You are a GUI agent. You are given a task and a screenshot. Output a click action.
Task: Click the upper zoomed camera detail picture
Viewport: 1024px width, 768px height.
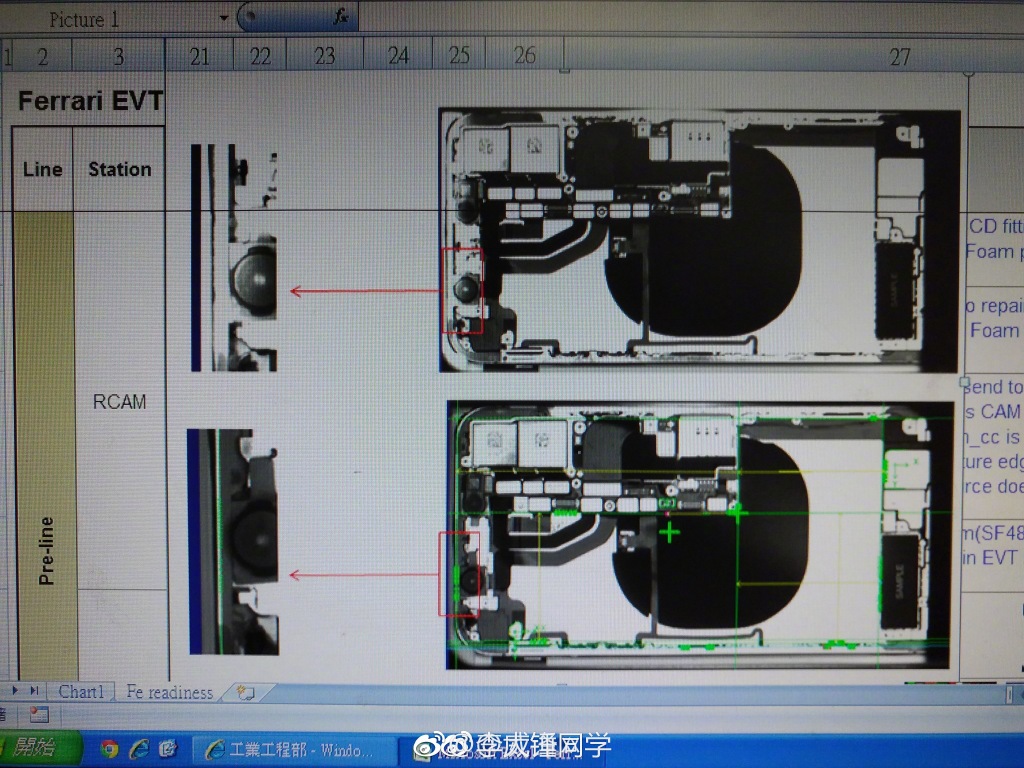click(234, 258)
